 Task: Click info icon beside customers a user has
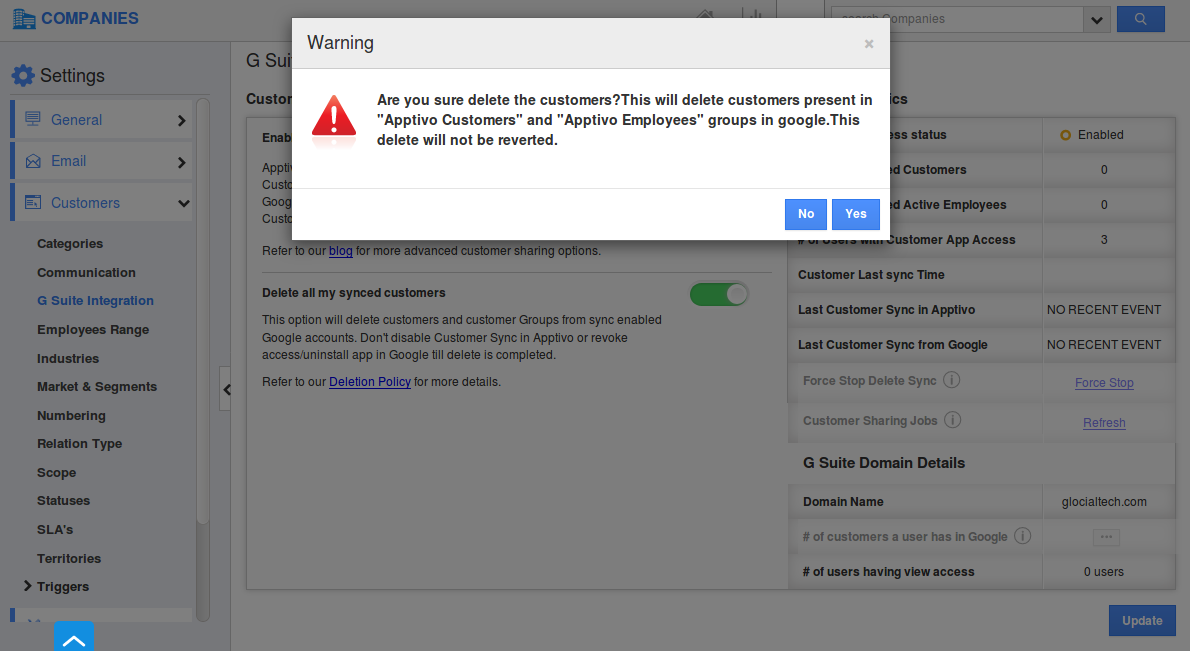[1023, 536]
